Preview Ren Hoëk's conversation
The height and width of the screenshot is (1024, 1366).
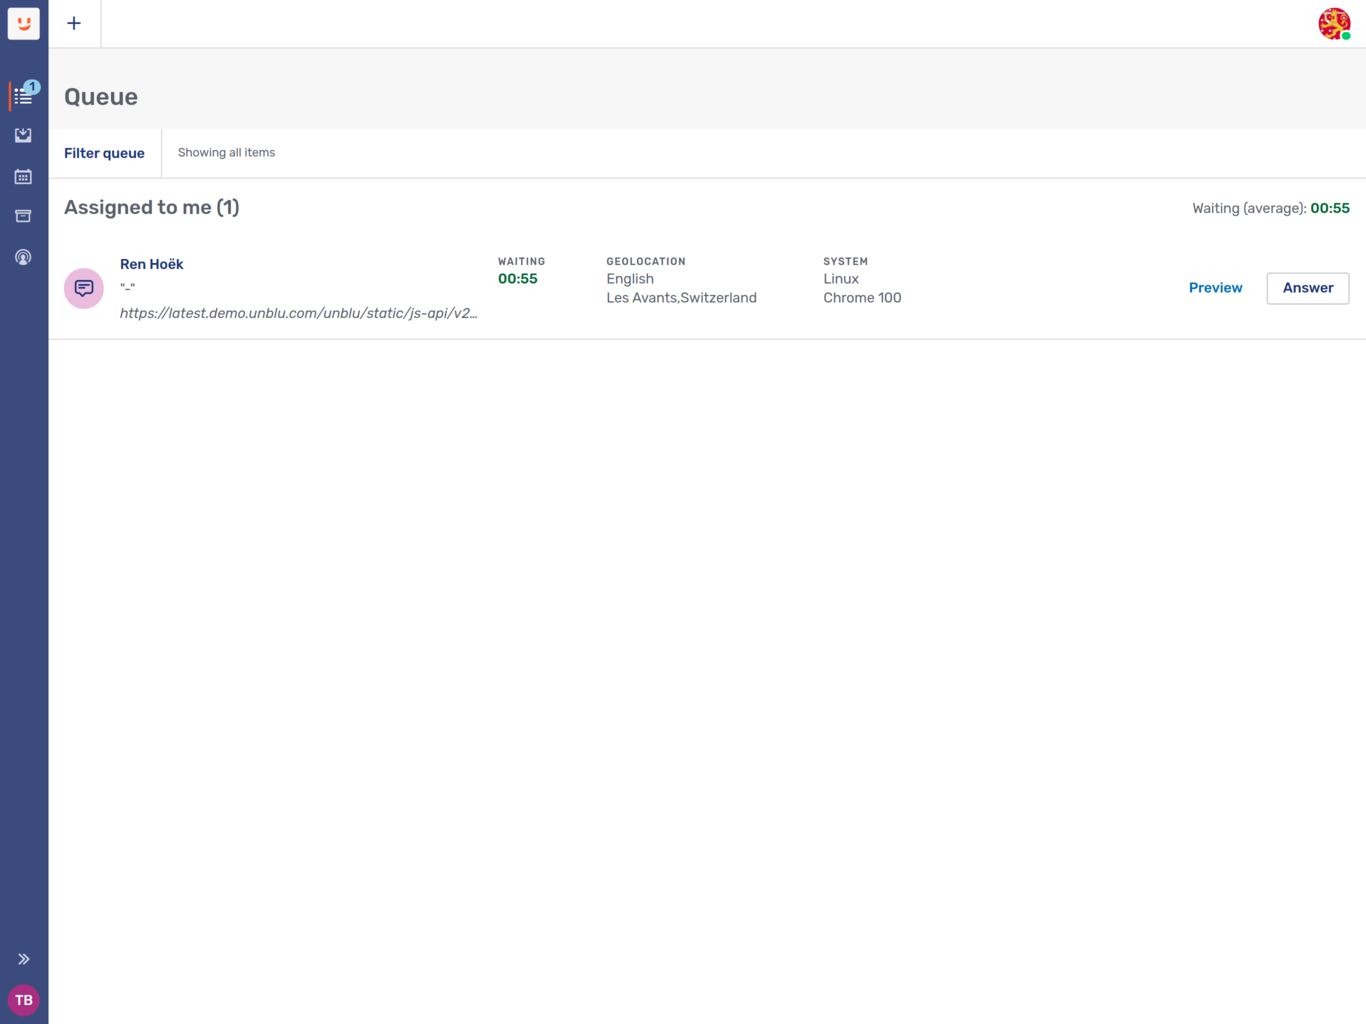coord(1215,288)
